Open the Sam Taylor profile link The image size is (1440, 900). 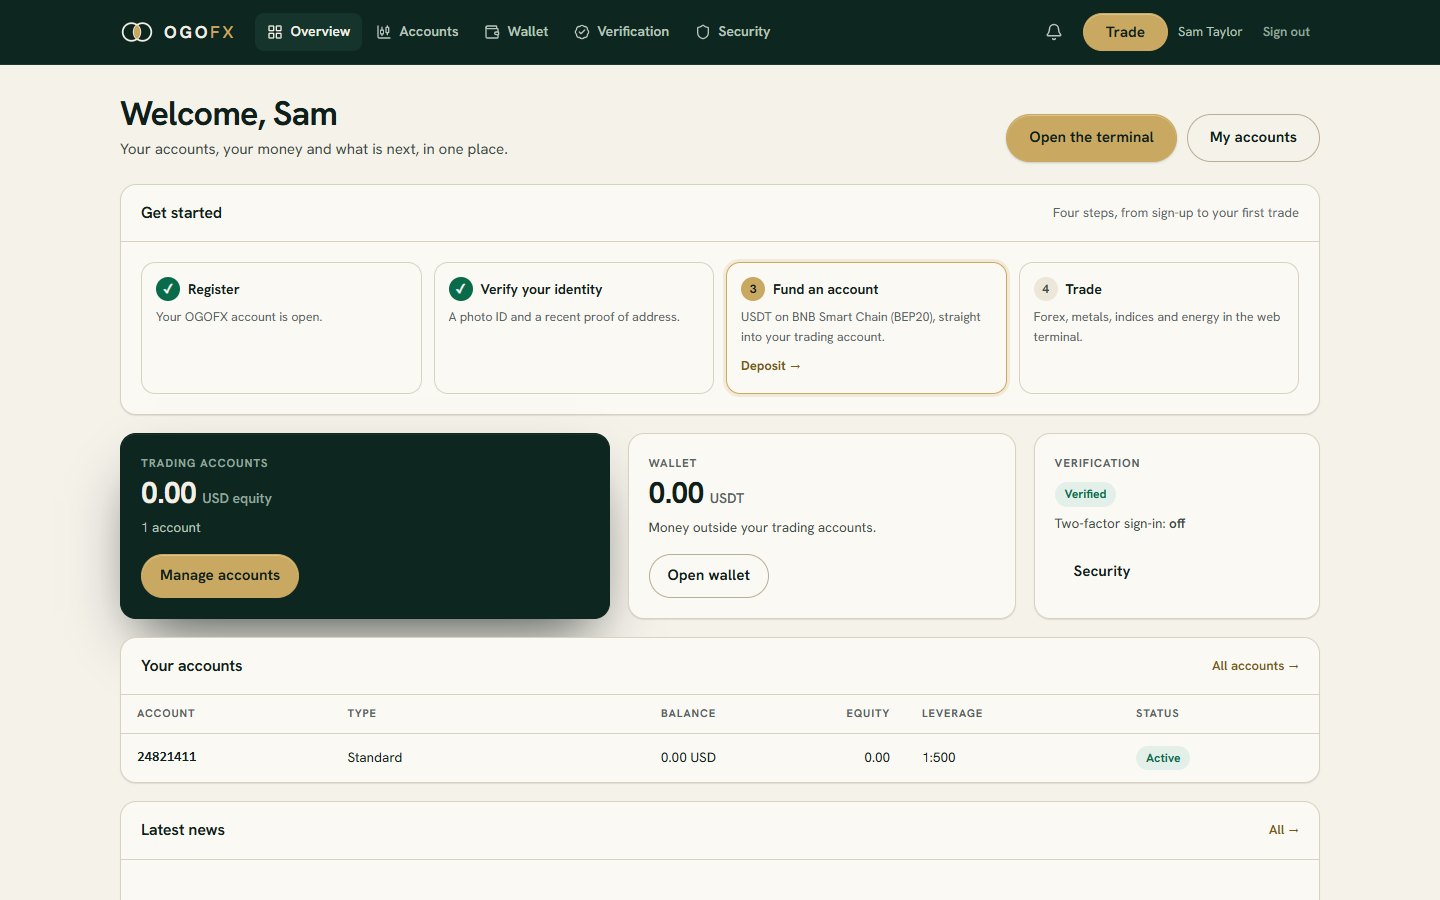(1210, 32)
